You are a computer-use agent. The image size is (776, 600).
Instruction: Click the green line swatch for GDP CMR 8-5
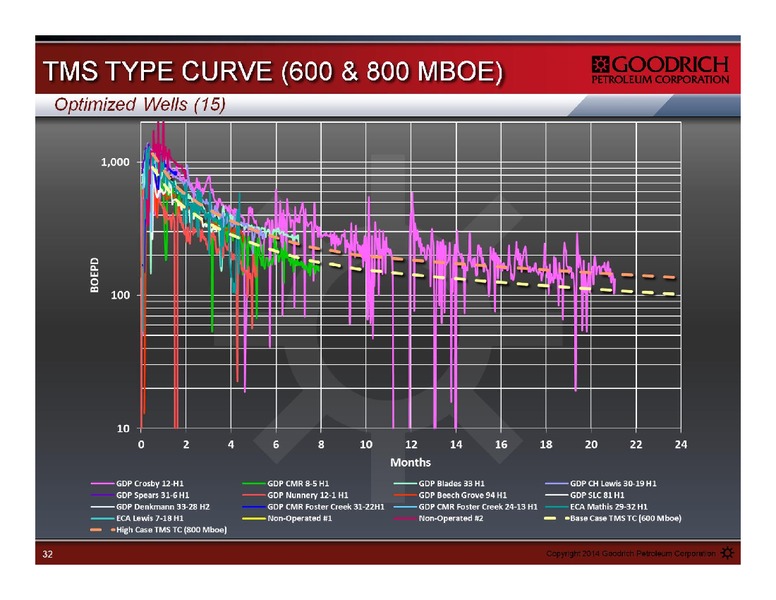tap(254, 484)
